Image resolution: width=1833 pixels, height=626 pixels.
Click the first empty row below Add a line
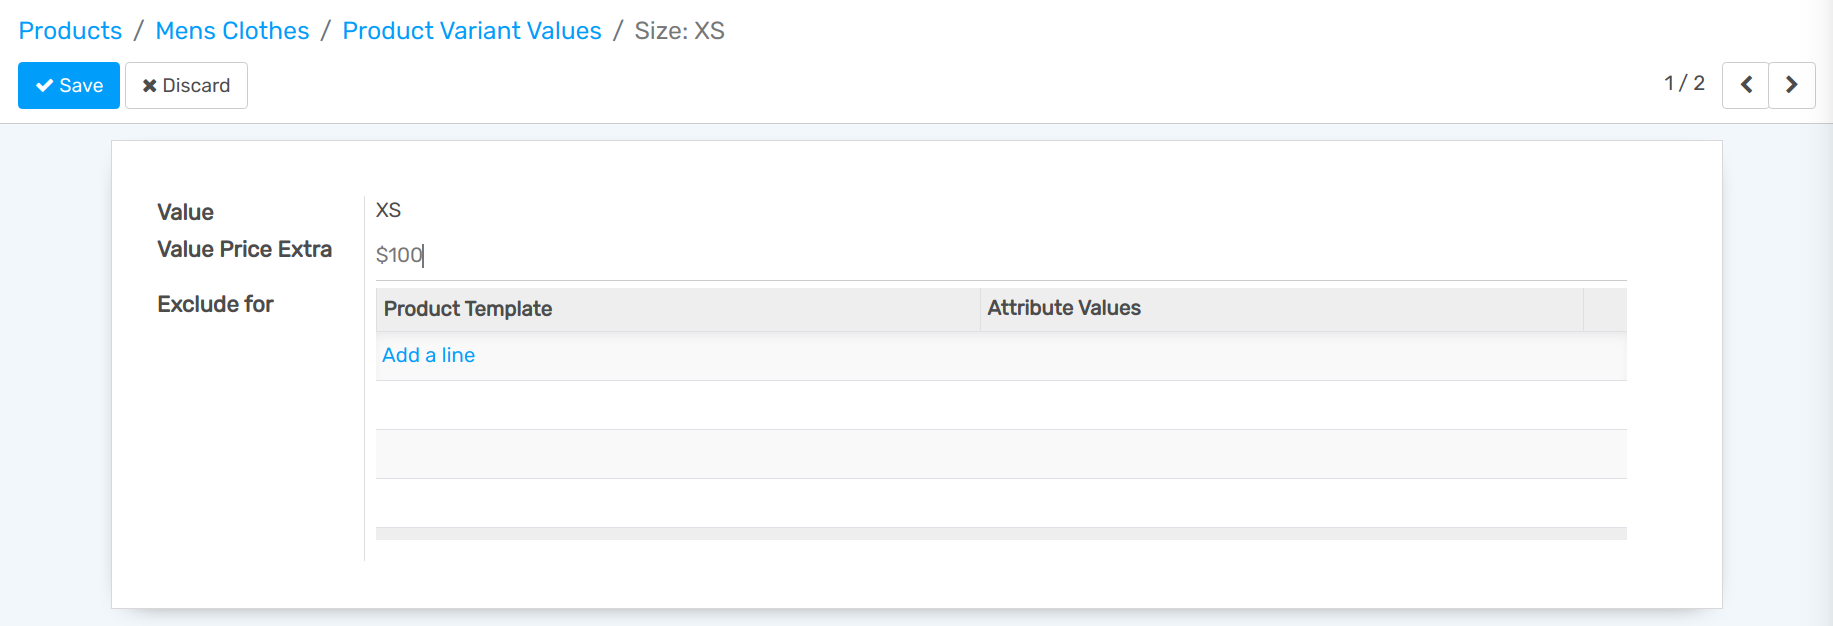[x=1000, y=405]
